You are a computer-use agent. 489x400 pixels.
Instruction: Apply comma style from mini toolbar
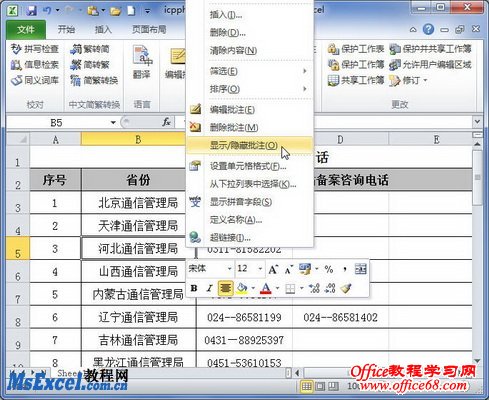click(x=345, y=269)
